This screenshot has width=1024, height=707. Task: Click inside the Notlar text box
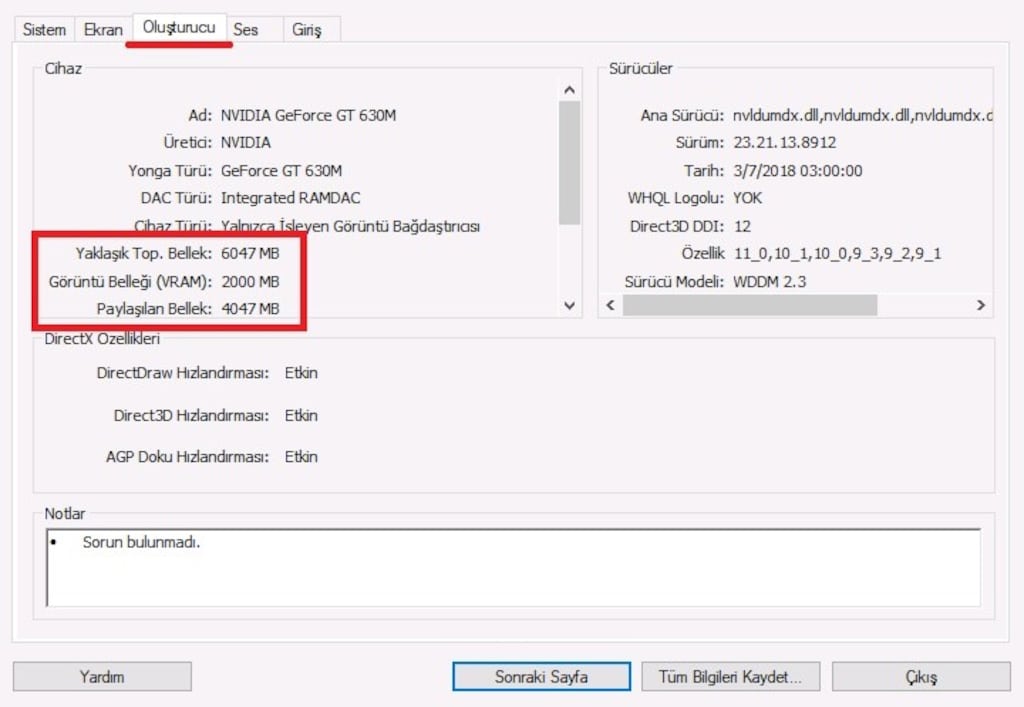point(513,567)
